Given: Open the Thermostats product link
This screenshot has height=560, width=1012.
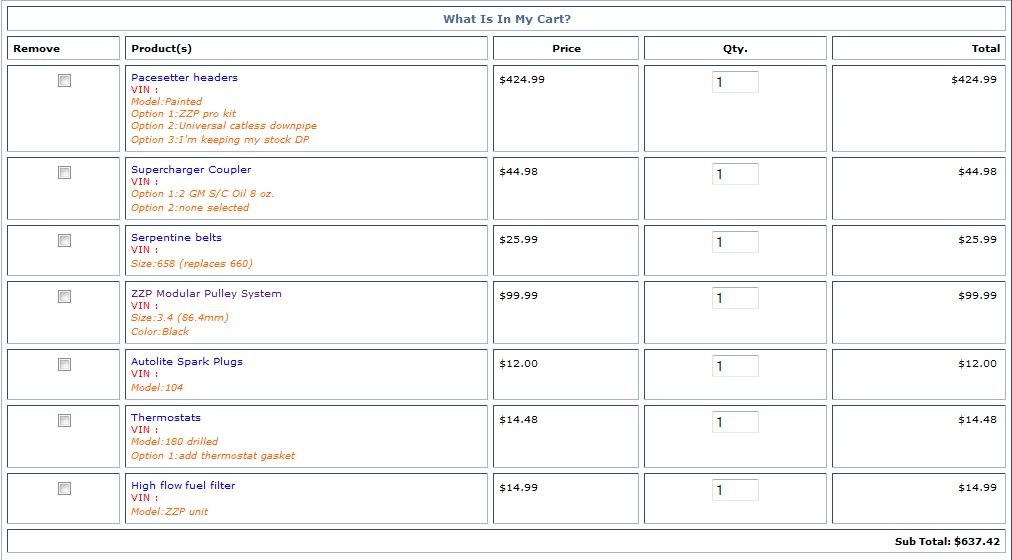Looking at the screenshot, I should (165, 417).
